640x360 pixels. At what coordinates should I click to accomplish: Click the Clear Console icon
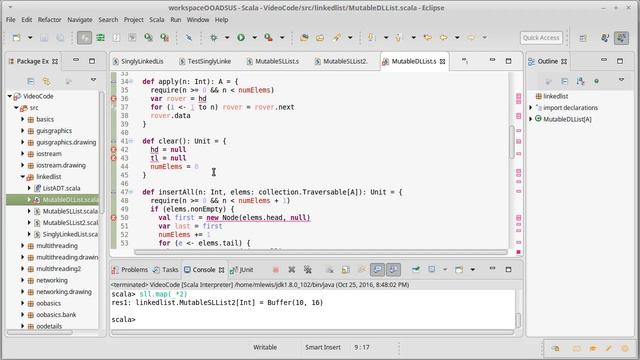[329, 270]
